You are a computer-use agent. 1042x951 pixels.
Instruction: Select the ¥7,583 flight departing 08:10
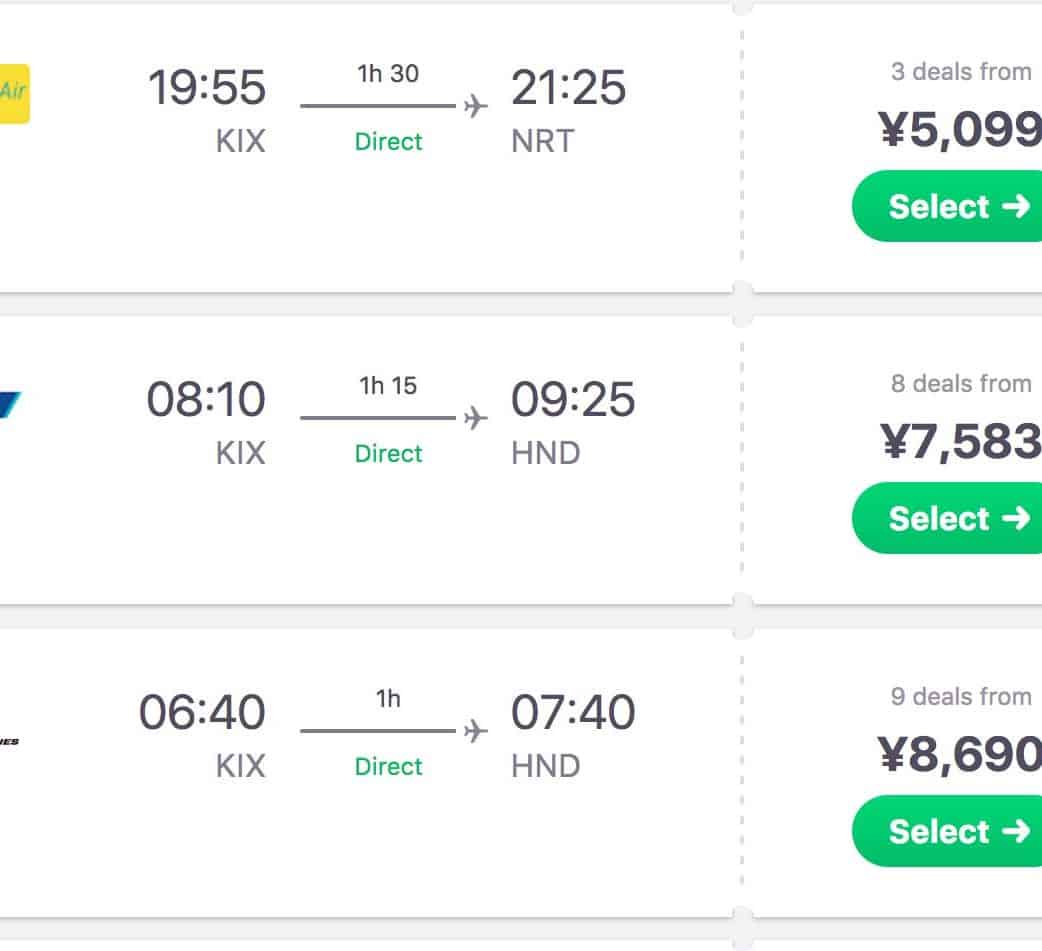[946, 518]
